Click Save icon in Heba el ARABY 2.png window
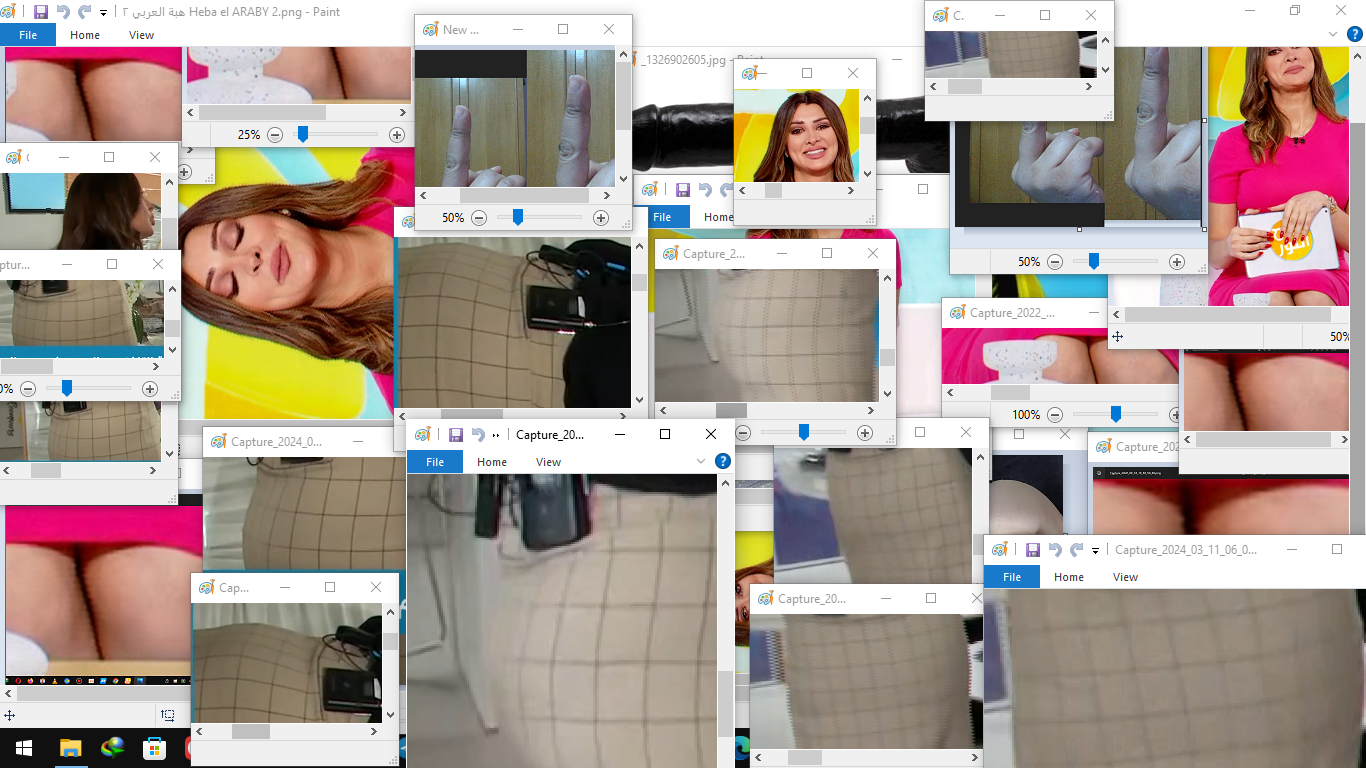This screenshot has width=1366, height=768. click(x=41, y=12)
